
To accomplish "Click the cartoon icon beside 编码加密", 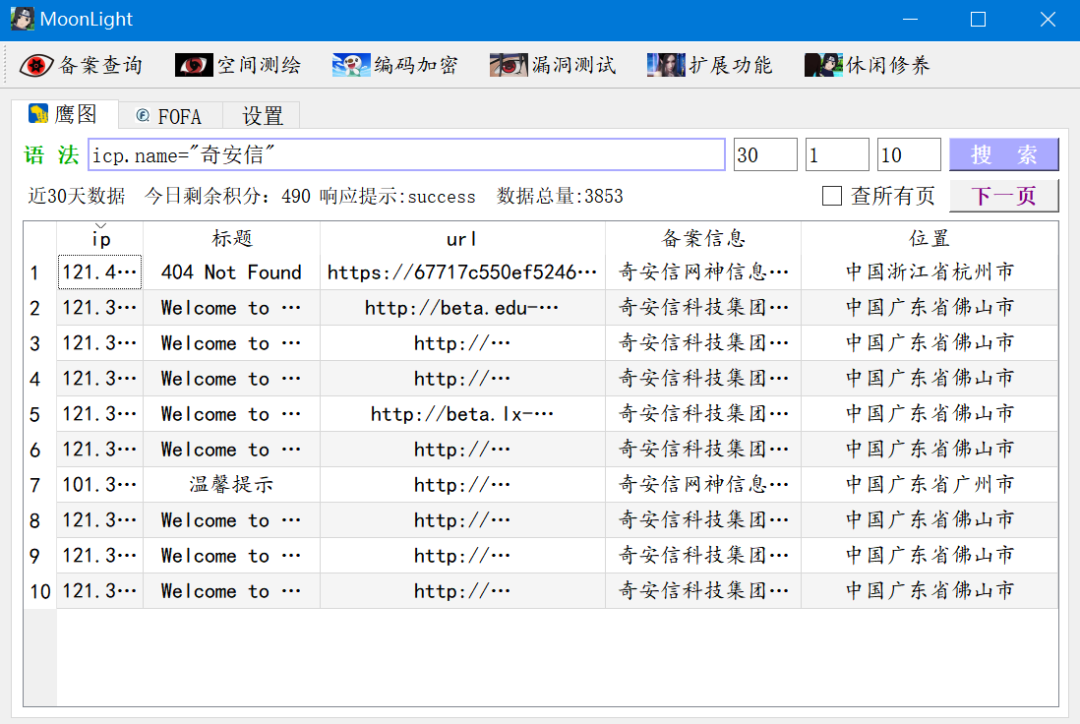I will tap(351, 65).
